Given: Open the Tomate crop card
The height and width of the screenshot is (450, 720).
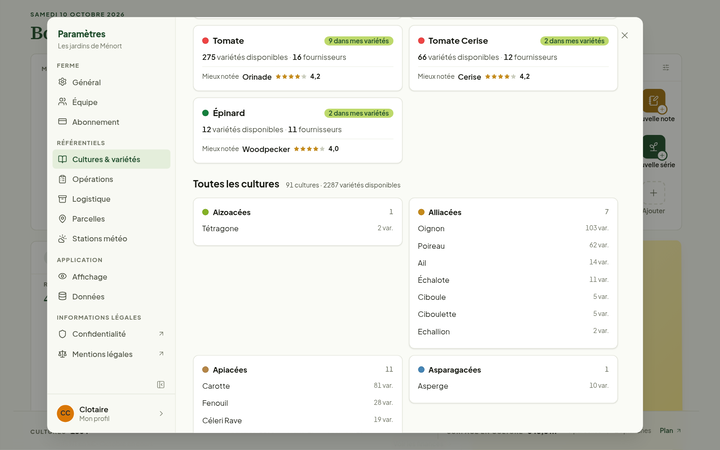Looking at the screenshot, I should pos(298,58).
